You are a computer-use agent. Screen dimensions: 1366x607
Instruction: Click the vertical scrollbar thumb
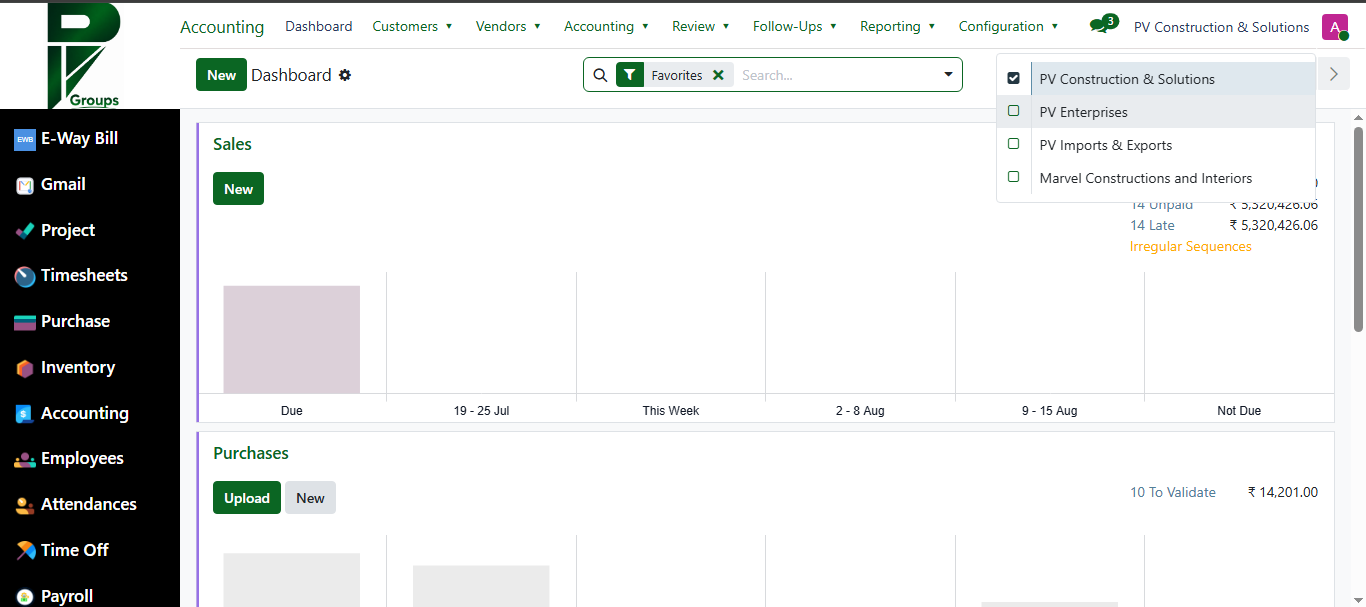[1359, 229]
